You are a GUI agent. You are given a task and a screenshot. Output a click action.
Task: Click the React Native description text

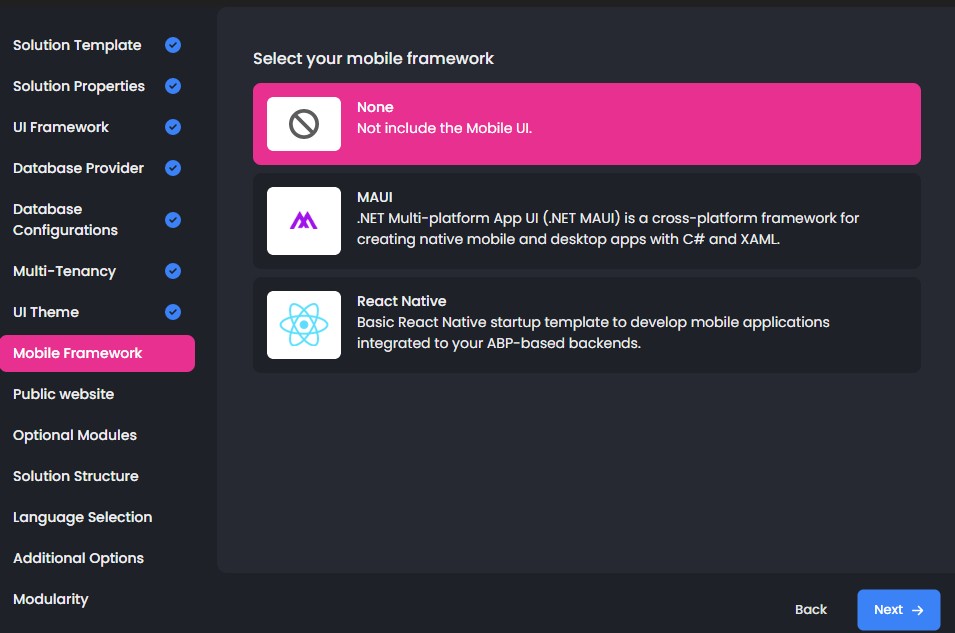(593, 333)
